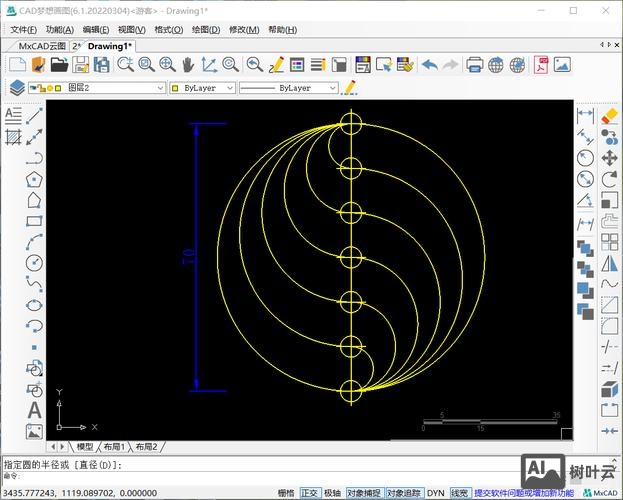
Task: Toggle 栅格 grid display
Action: click(x=286, y=493)
